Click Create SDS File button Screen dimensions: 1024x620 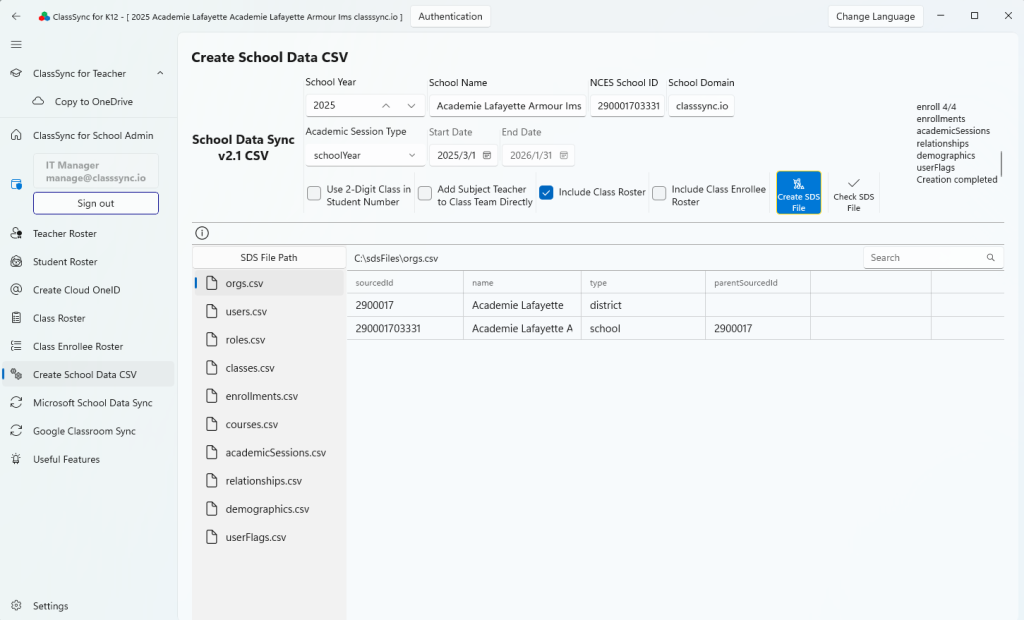pos(799,193)
